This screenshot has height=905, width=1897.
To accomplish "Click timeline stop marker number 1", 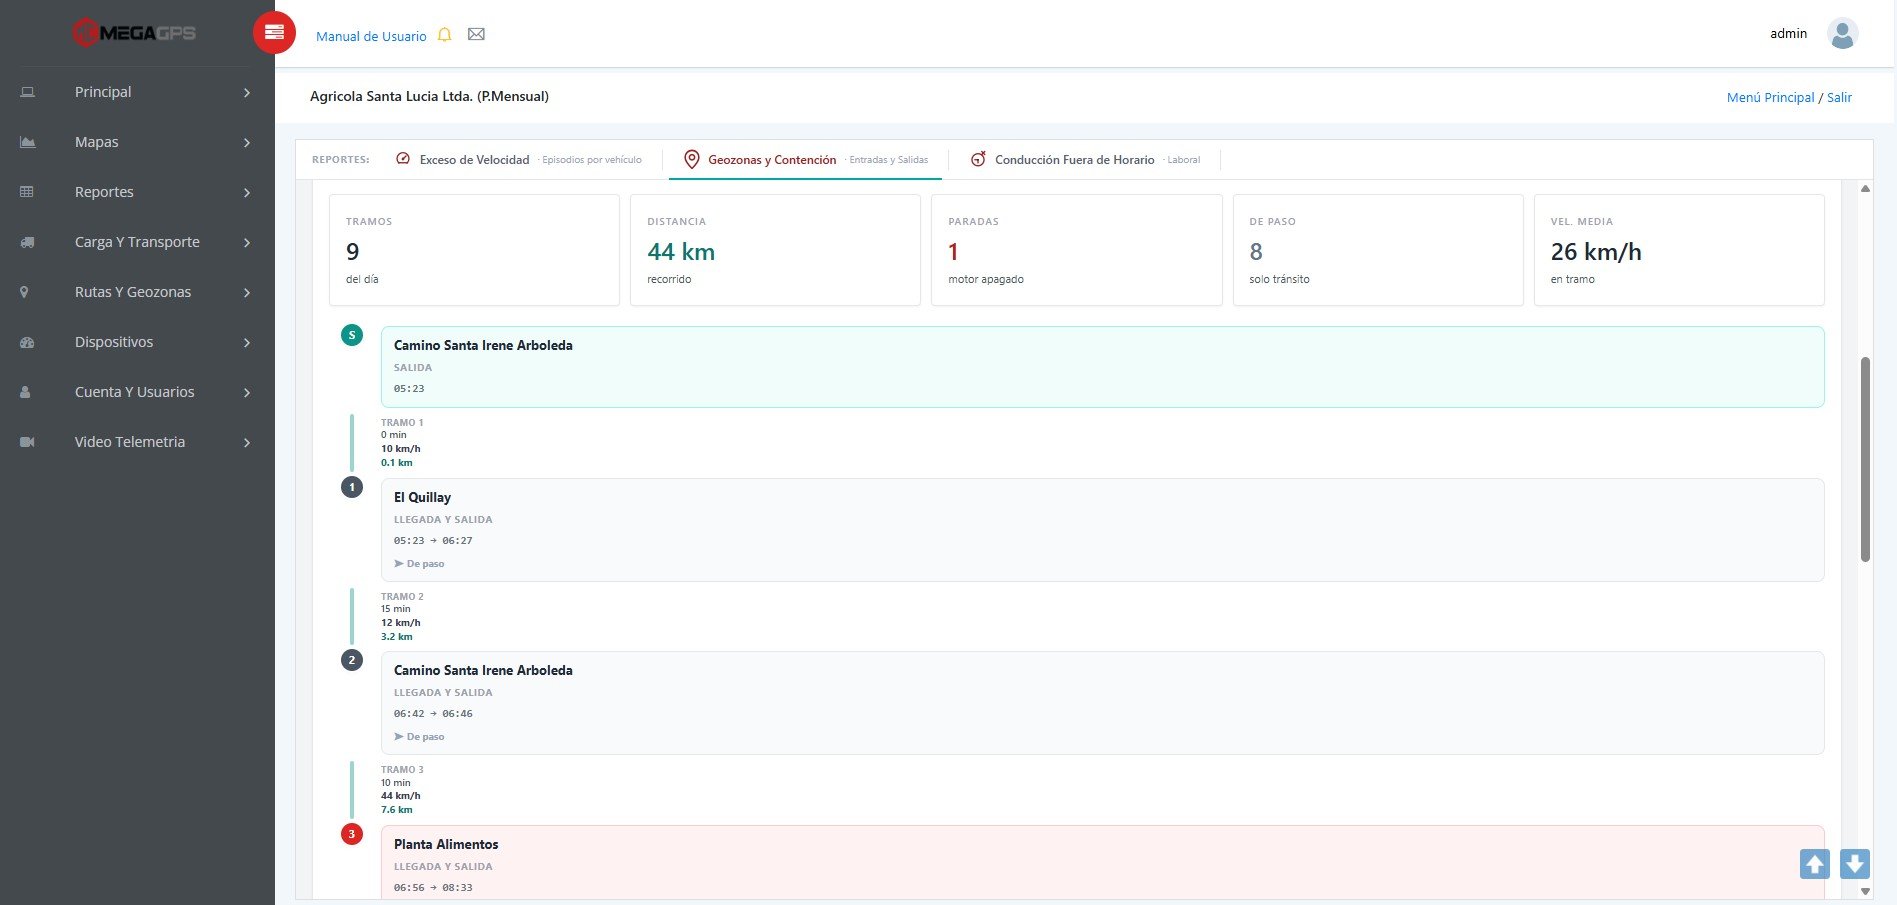I will click(352, 487).
